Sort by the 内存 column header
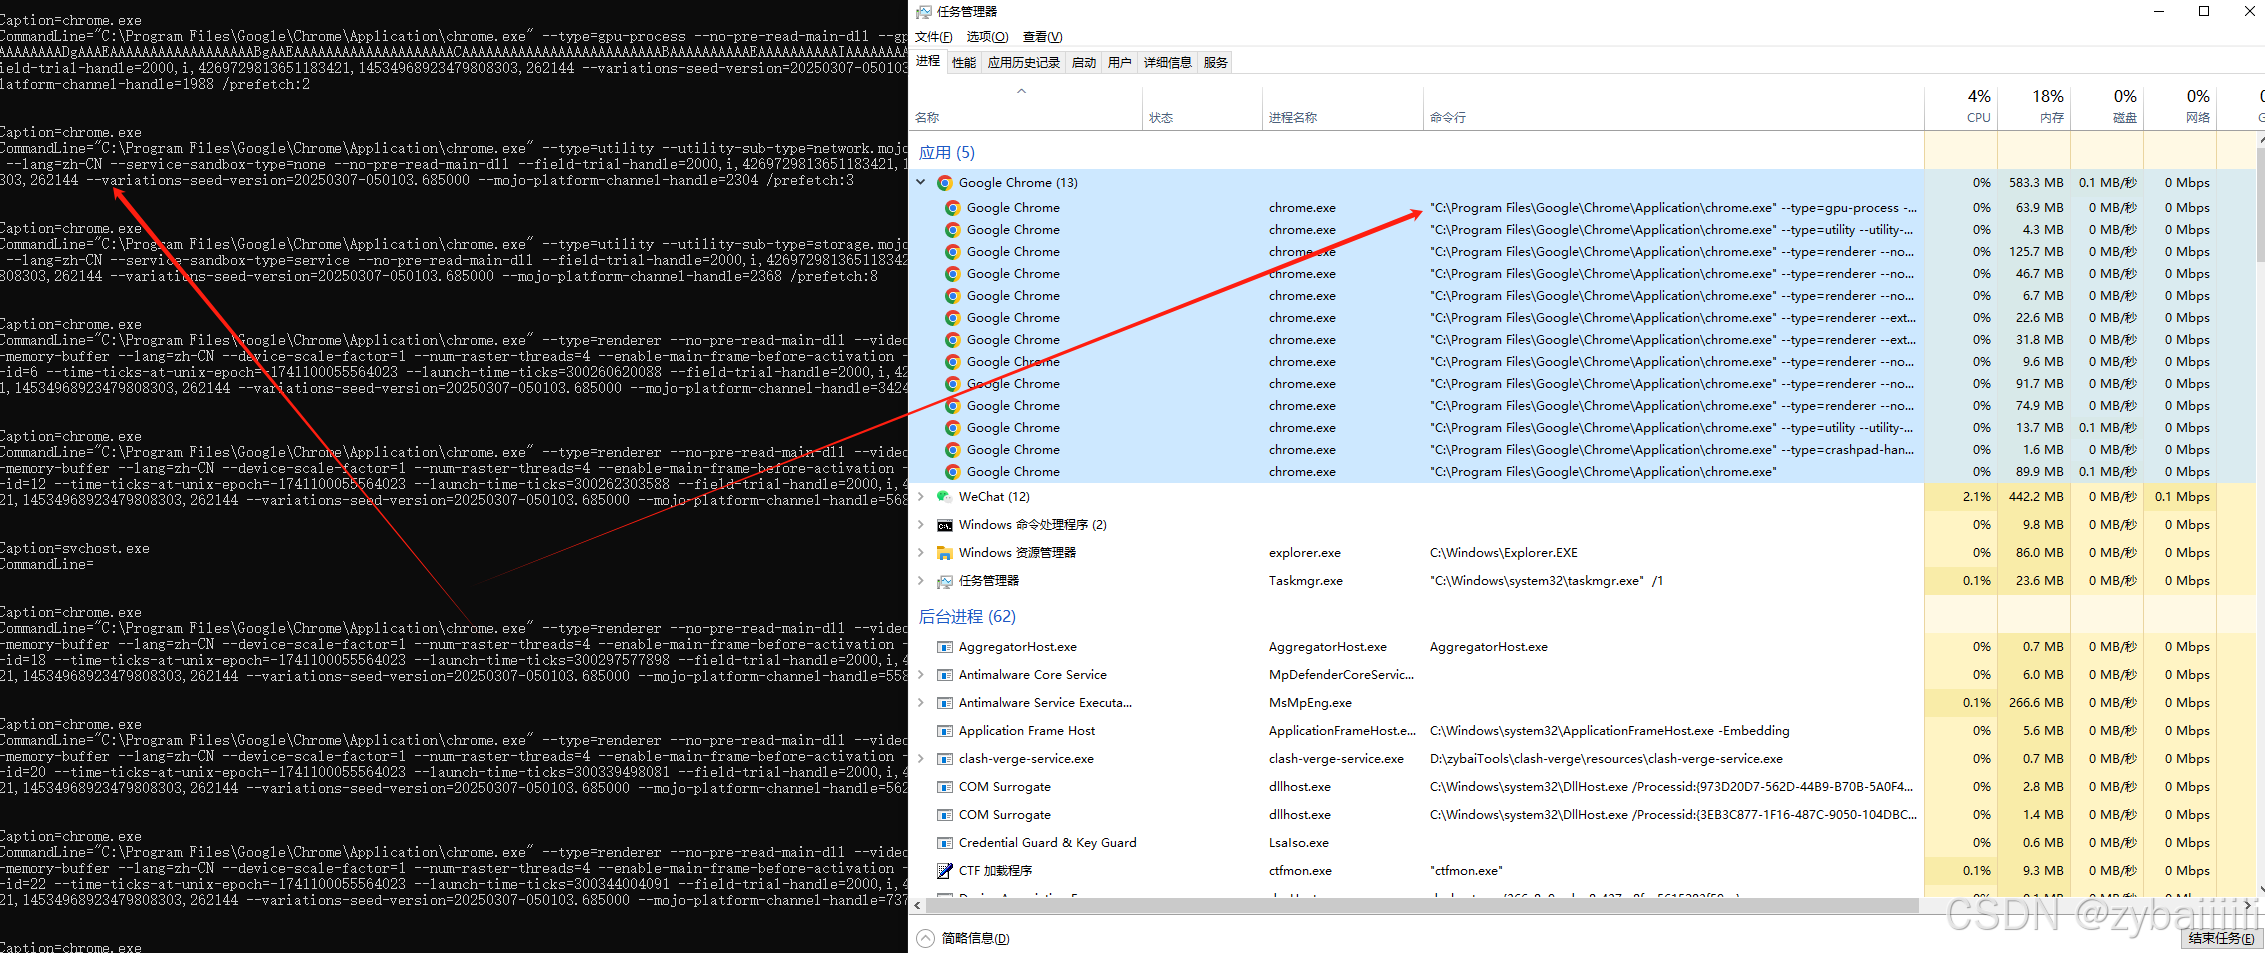 pos(2034,108)
